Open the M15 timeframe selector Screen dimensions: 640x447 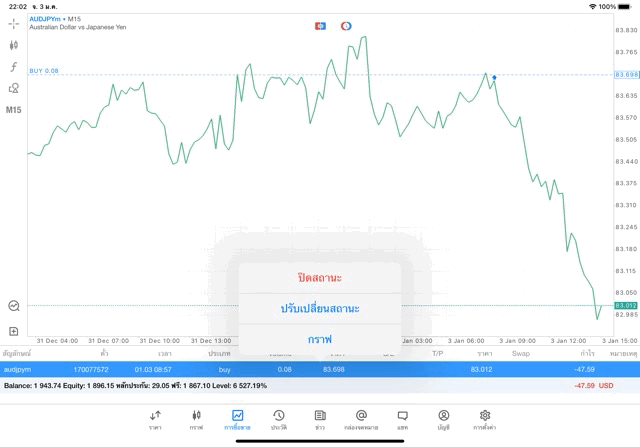[14, 110]
